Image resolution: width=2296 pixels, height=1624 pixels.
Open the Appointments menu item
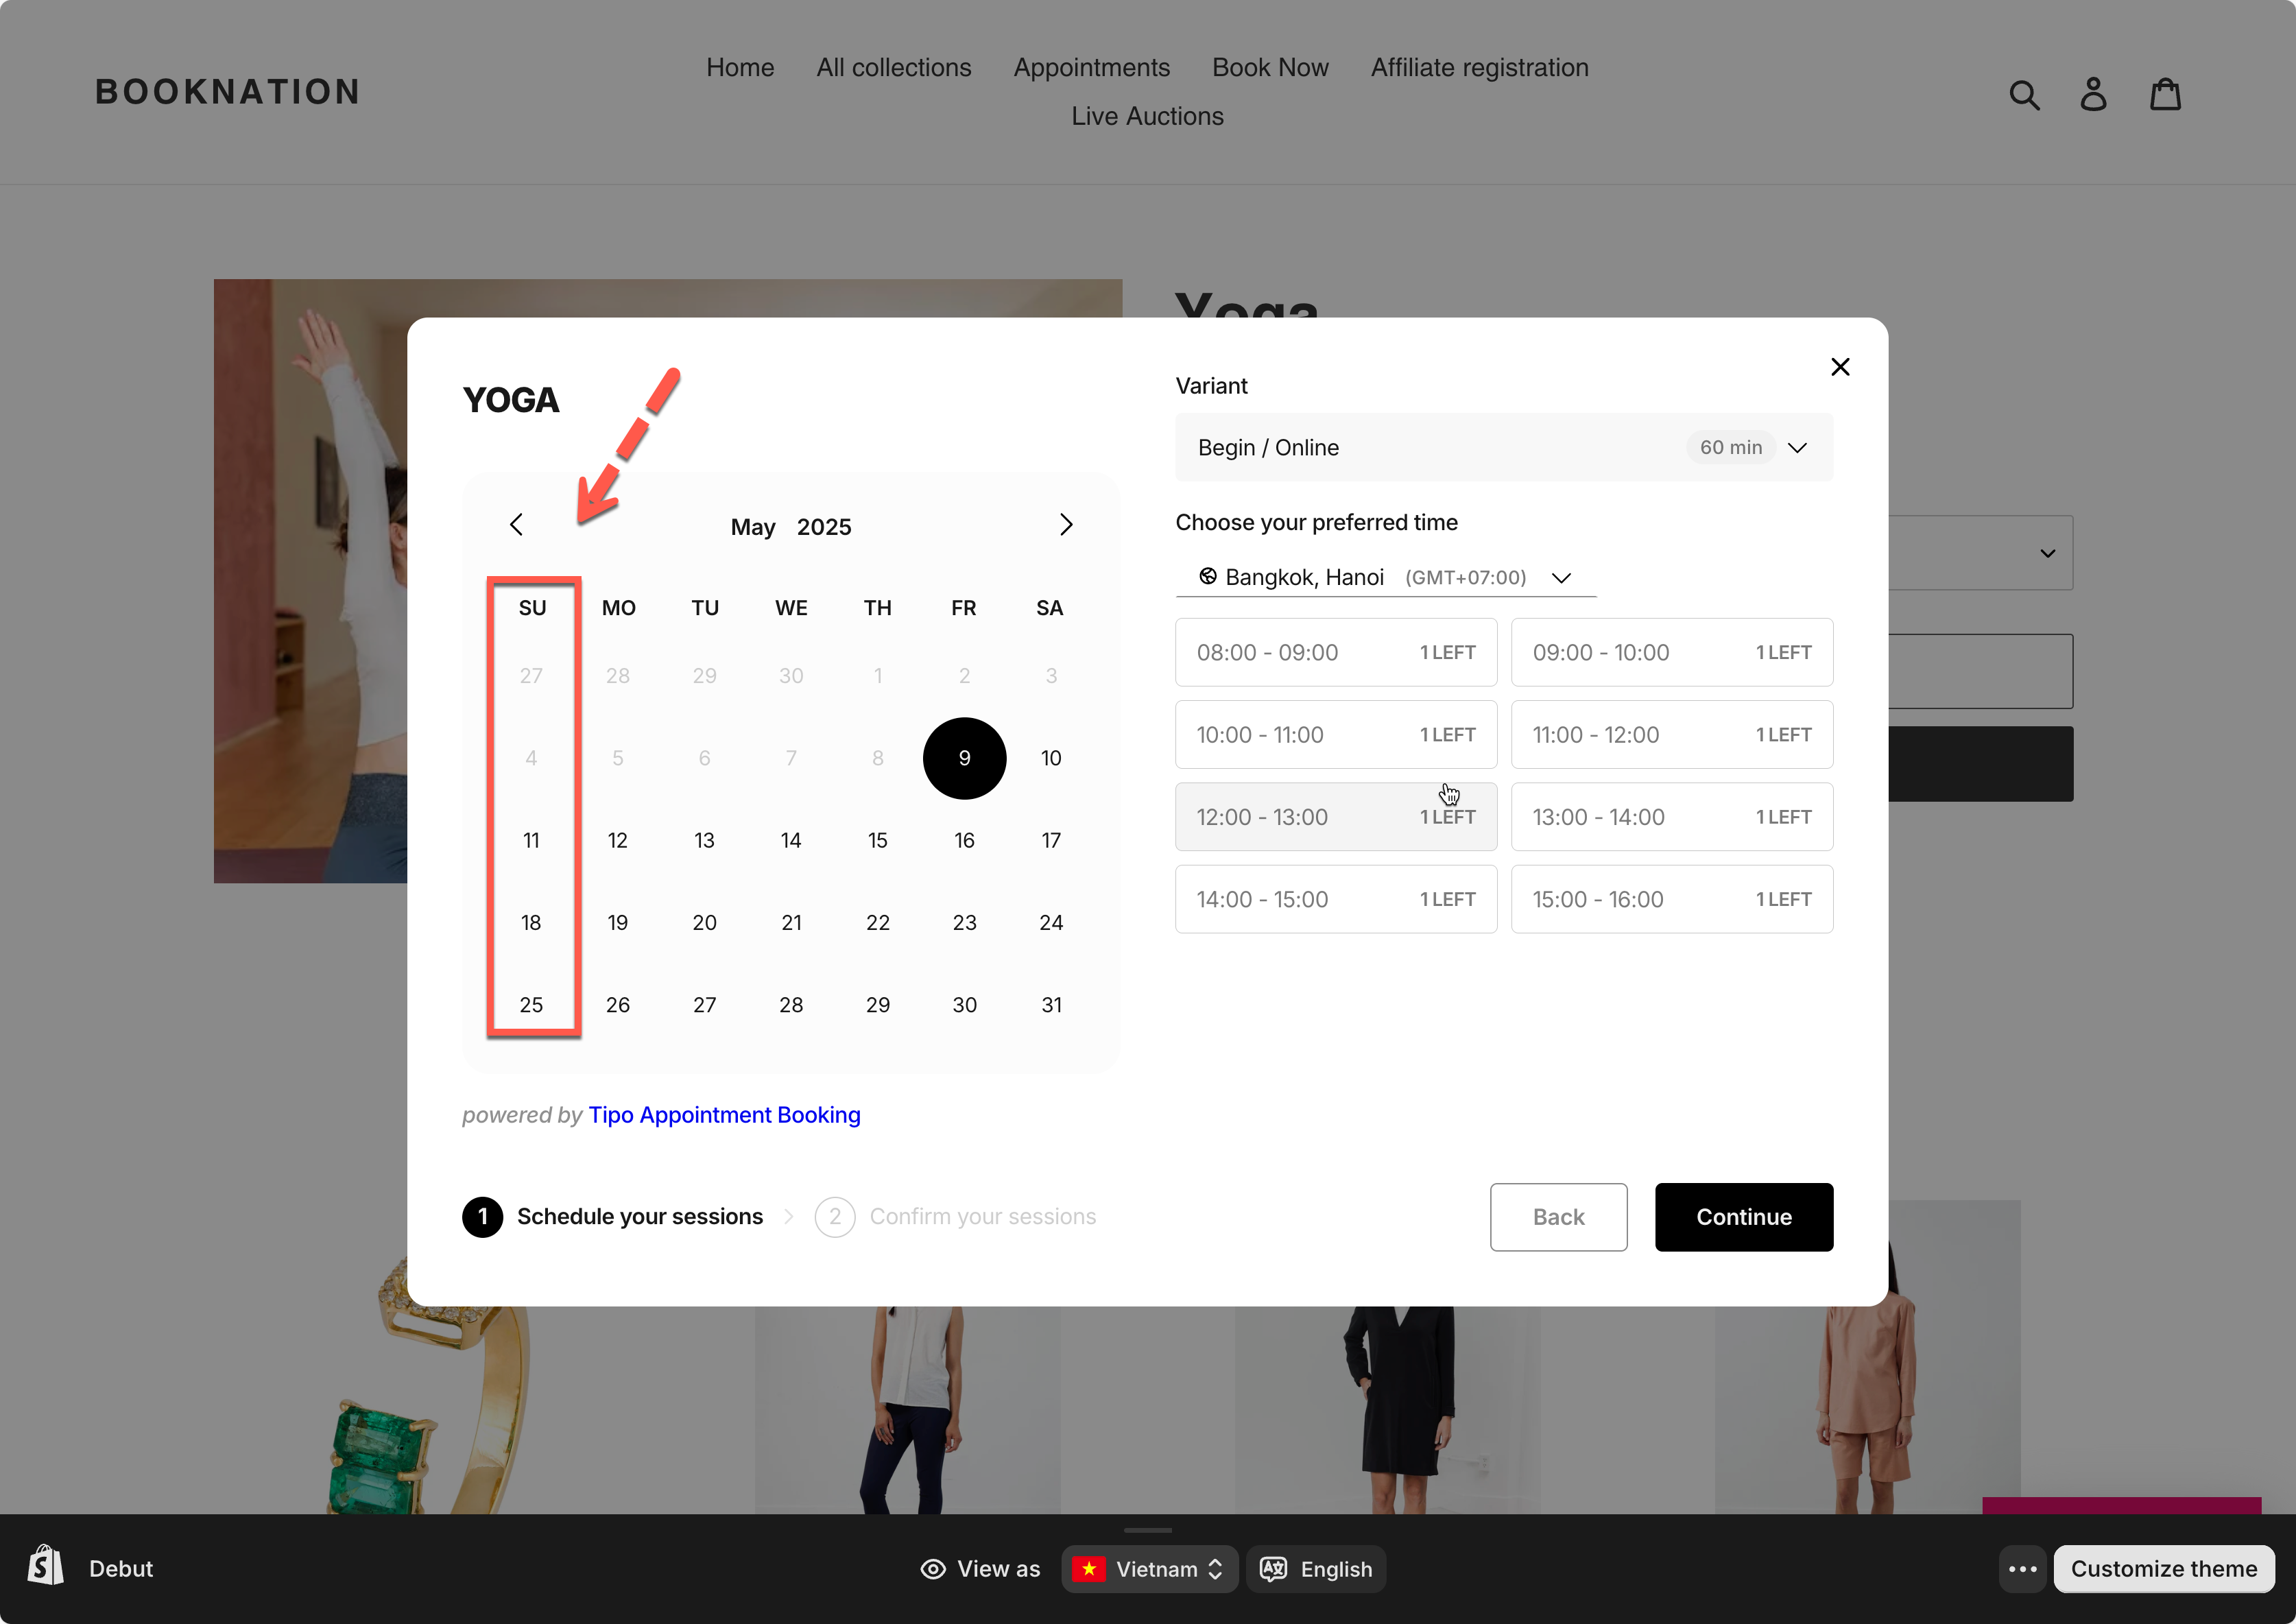tap(1091, 67)
